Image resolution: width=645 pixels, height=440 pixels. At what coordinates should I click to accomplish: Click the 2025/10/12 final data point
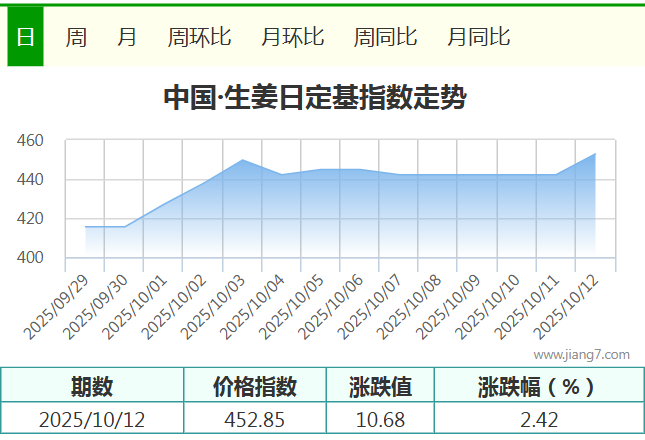pyautogui.click(x=595, y=154)
